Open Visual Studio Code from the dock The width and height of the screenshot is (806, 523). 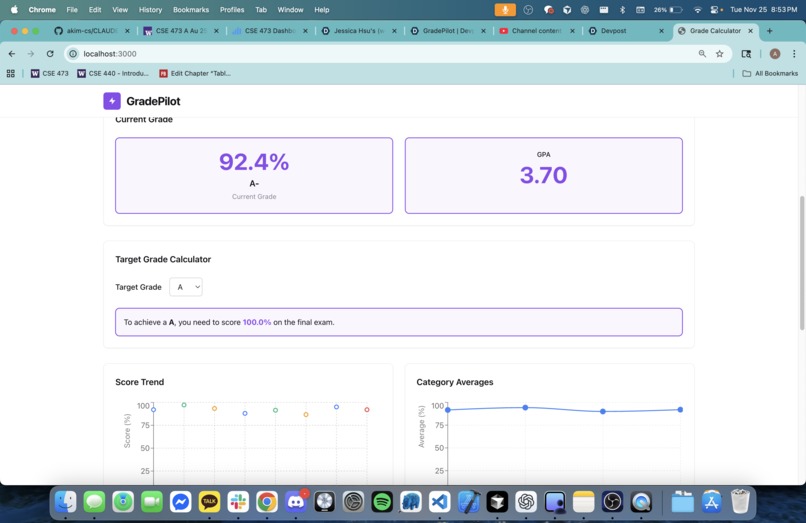point(439,502)
